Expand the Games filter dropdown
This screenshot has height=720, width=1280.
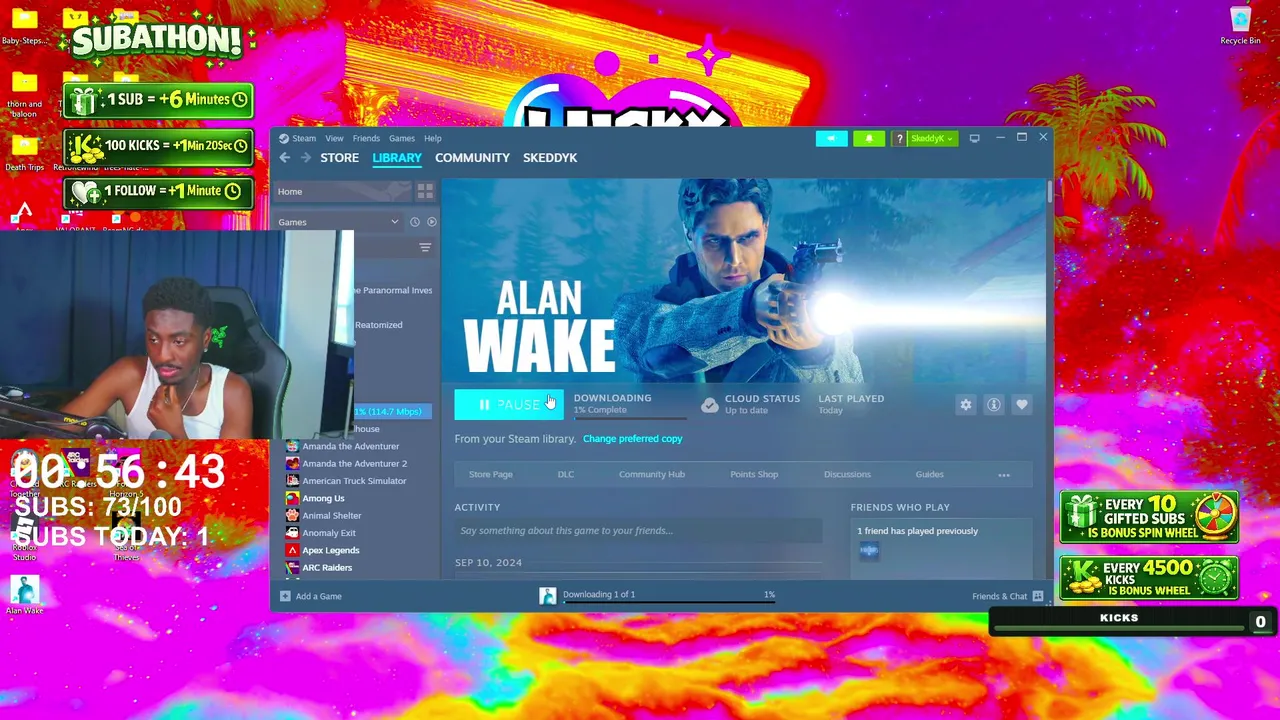(x=394, y=222)
